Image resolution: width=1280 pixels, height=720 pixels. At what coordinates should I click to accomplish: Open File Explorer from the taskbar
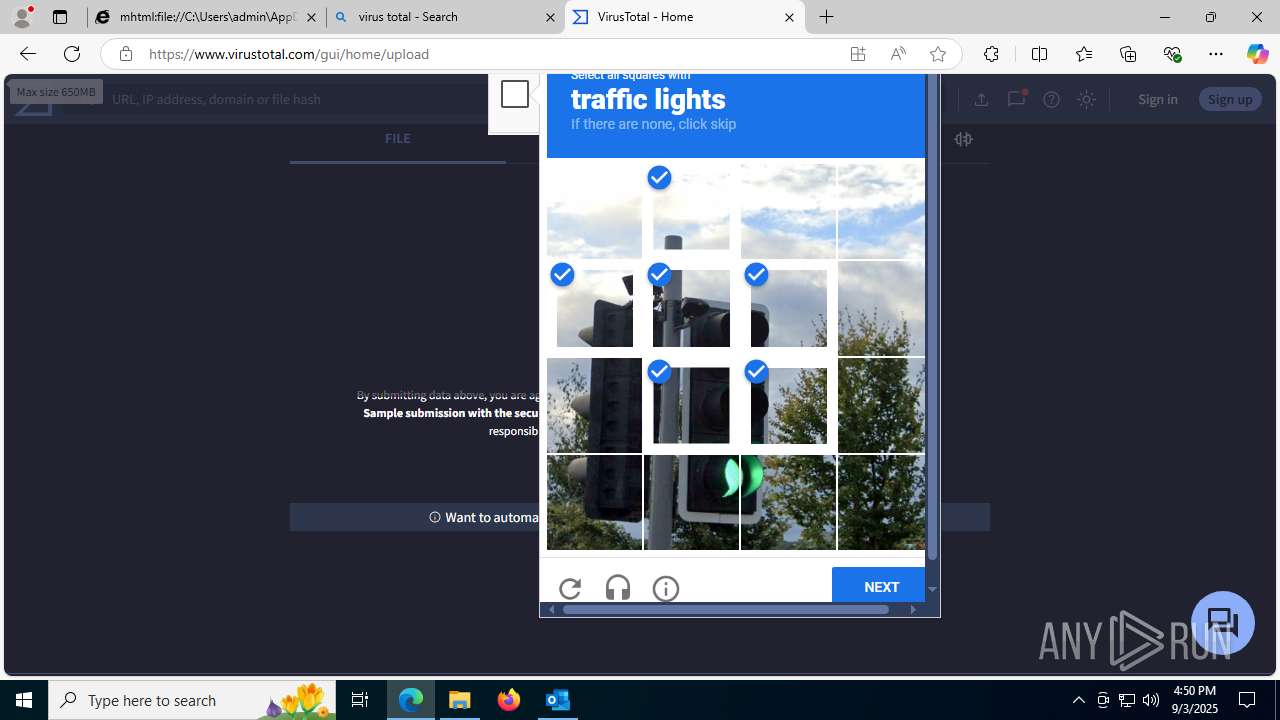(460, 700)
